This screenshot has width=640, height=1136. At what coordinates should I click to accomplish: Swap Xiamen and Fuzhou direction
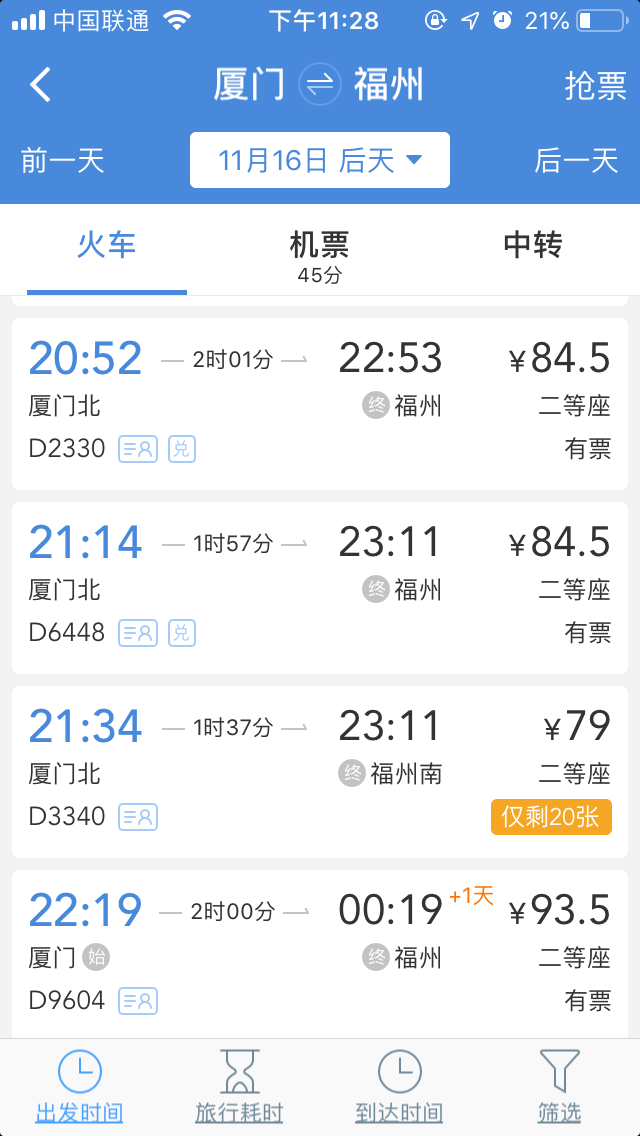(x=320, y=85)
